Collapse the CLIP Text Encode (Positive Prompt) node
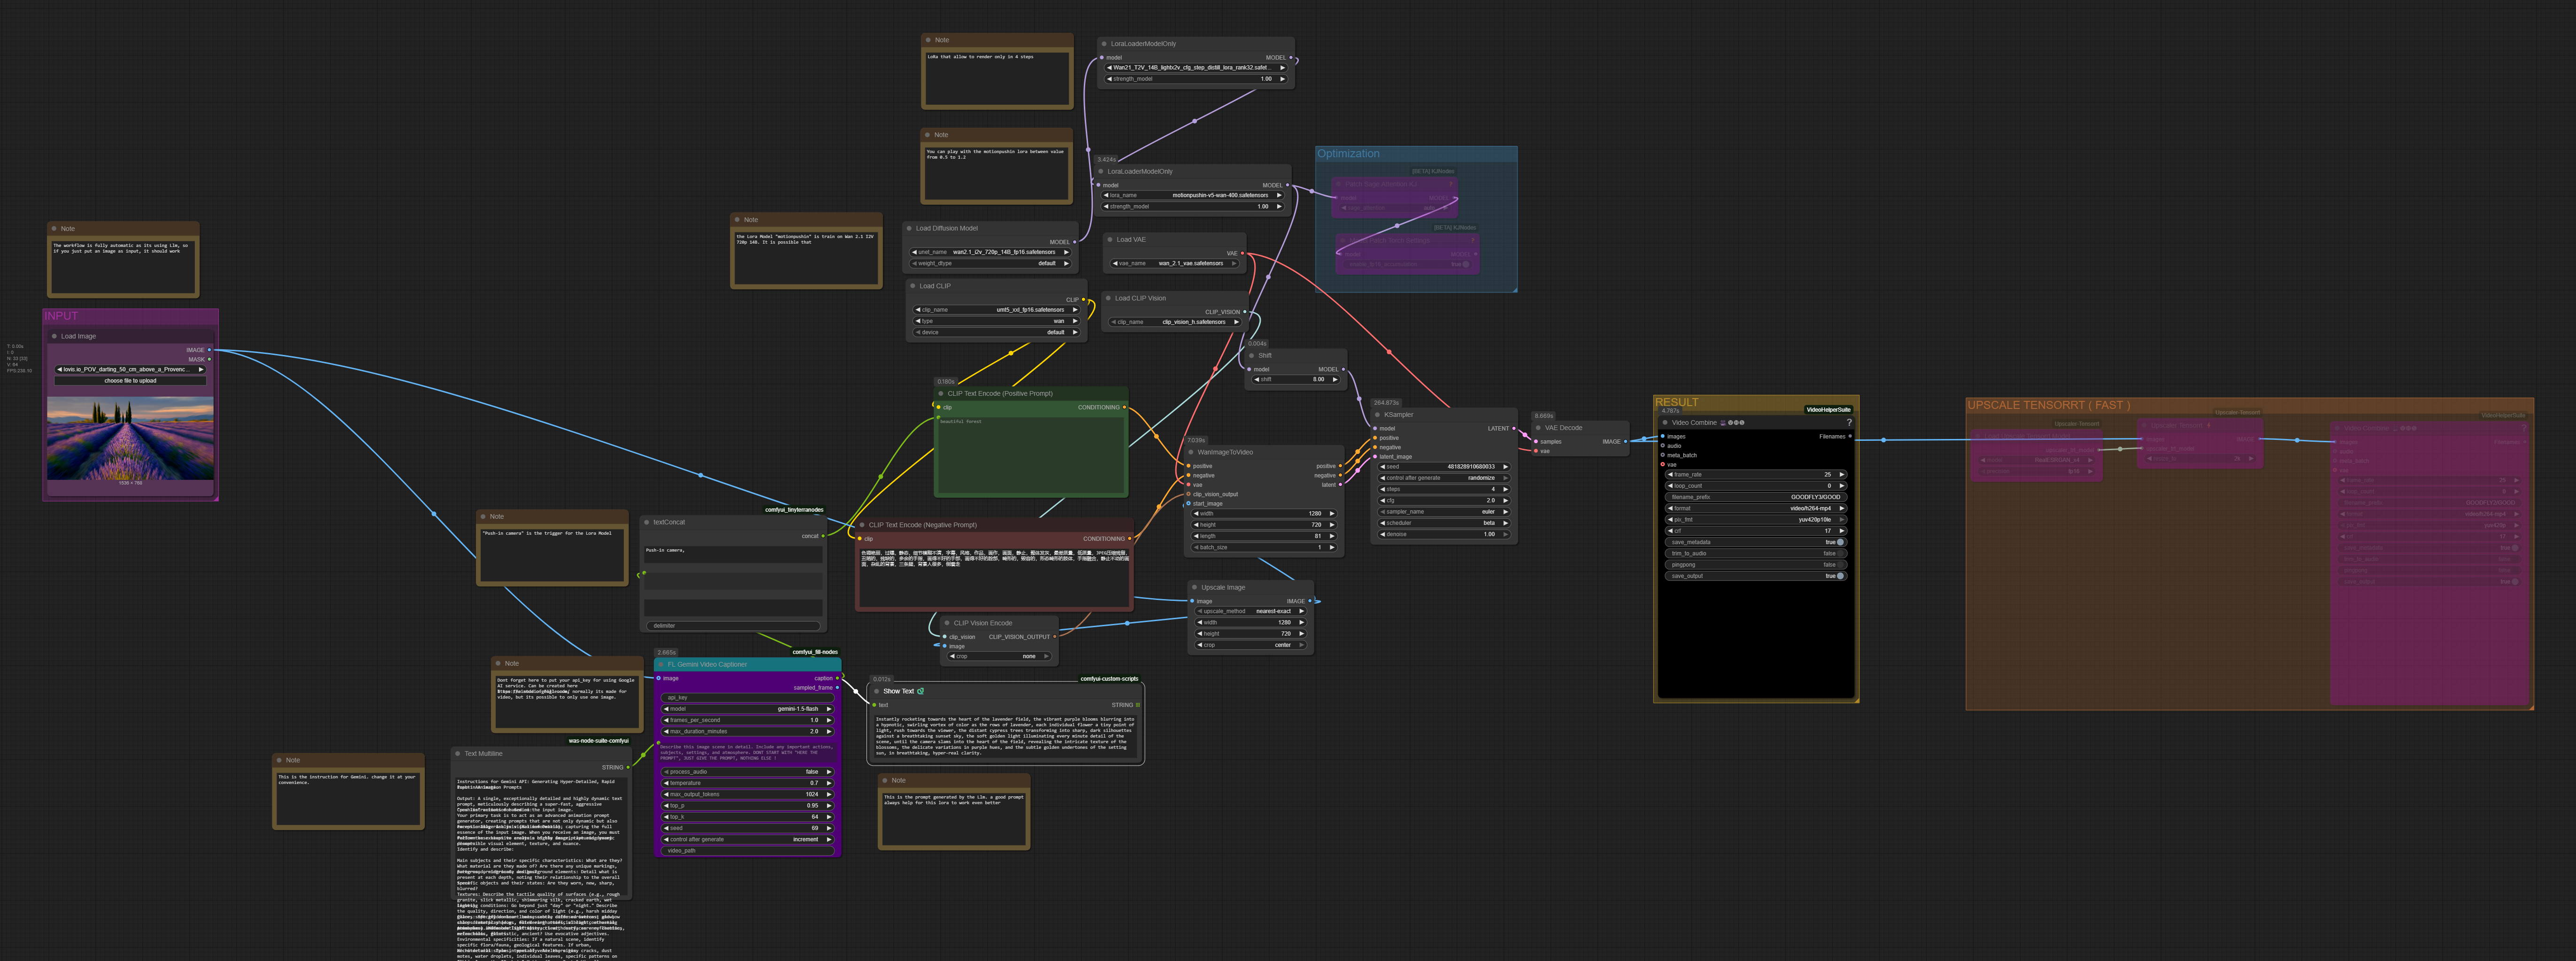 [941, 394]
